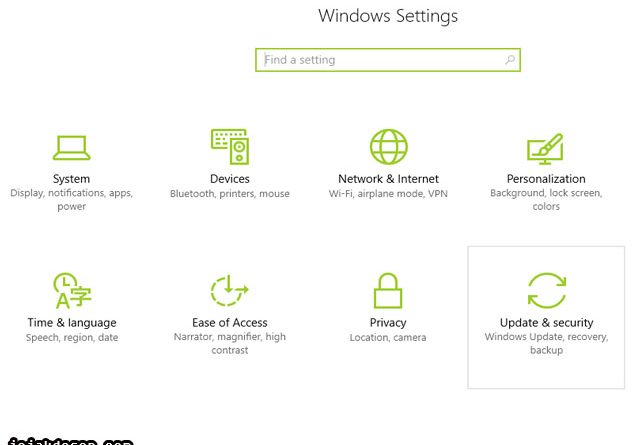This screenshot has width=640, height=445.
Task: Open the Ease of Access icon
Action: 229,290
